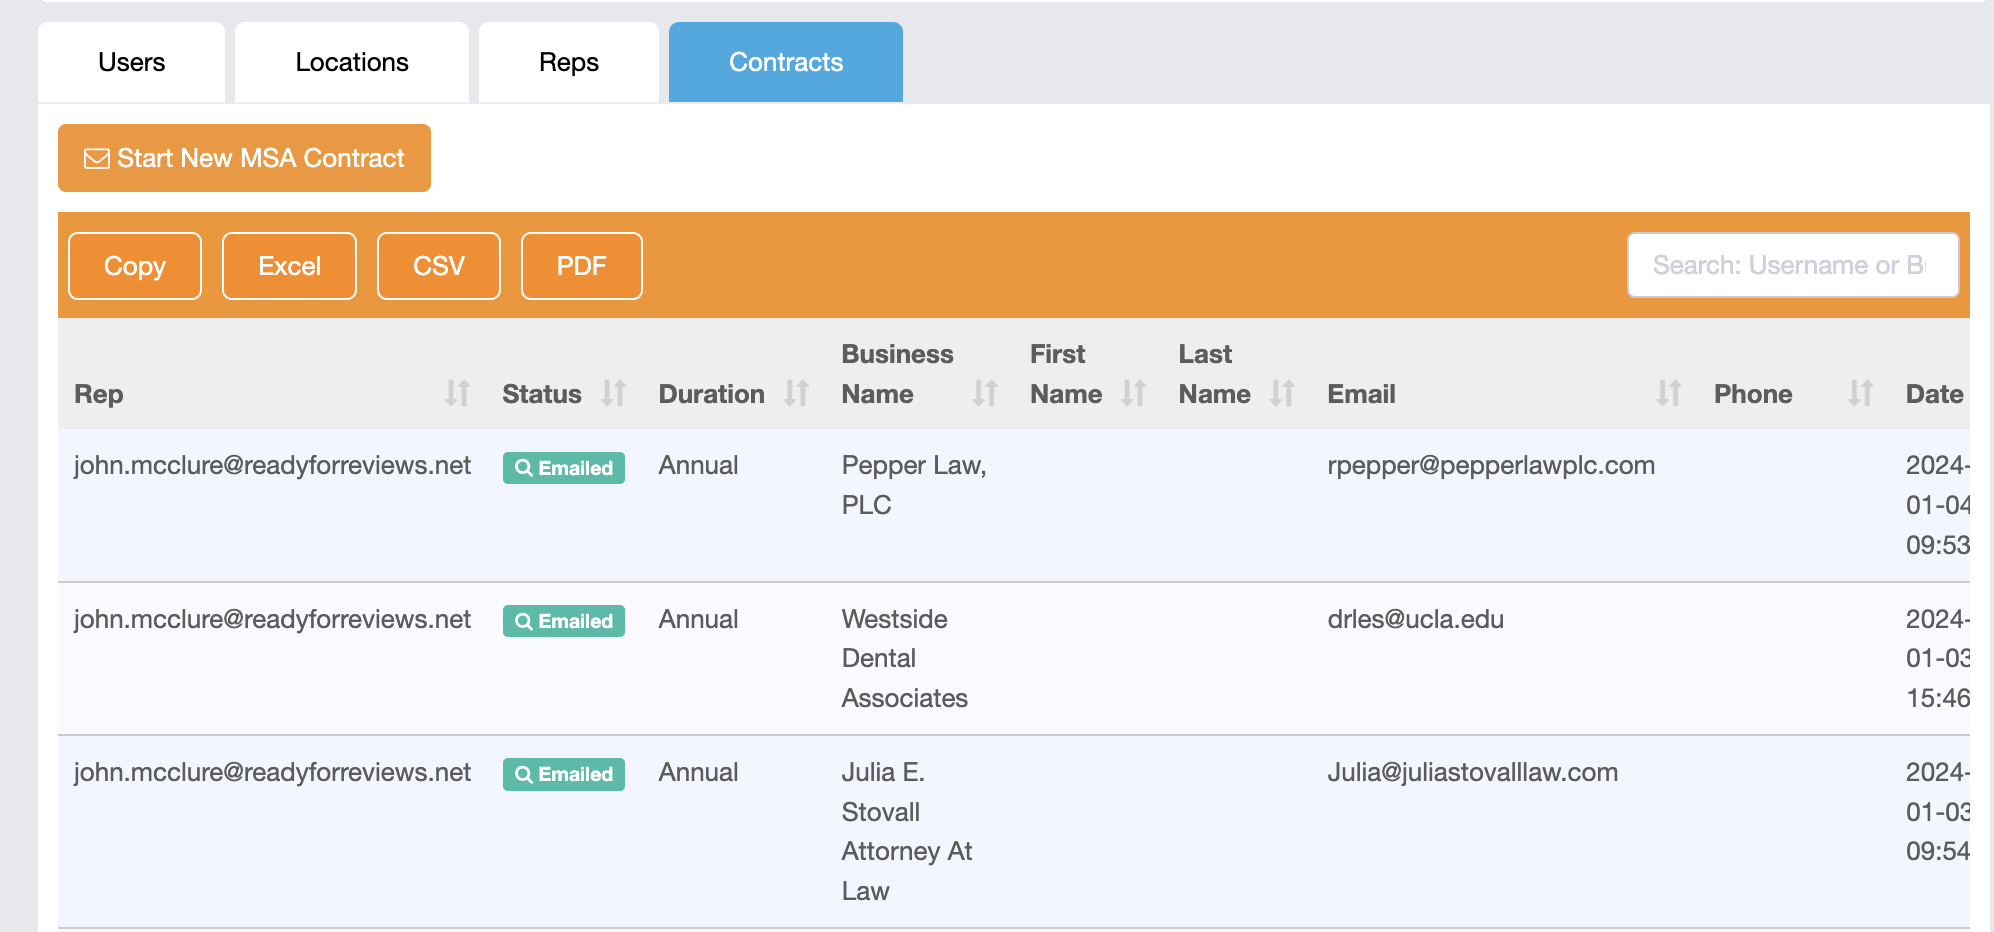The image size is (1994, 932).
Task: Focus the Username search field
Action: pyautogui.click(x=1792, y=265)
